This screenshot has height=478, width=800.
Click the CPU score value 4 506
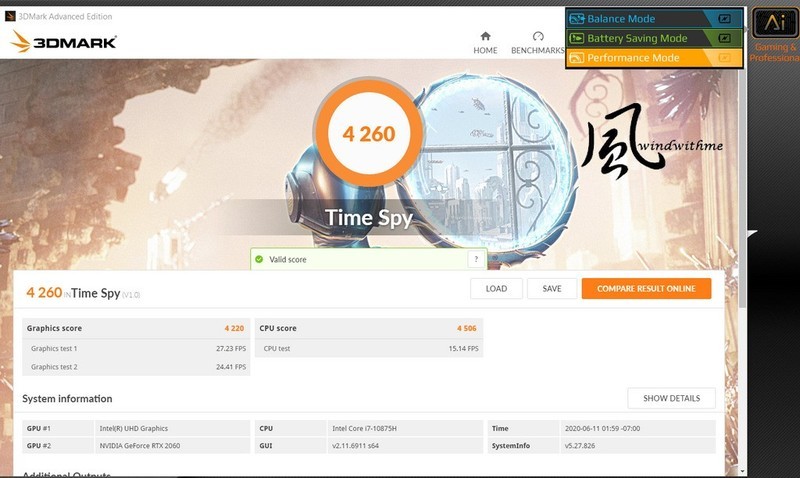[466, 328]
